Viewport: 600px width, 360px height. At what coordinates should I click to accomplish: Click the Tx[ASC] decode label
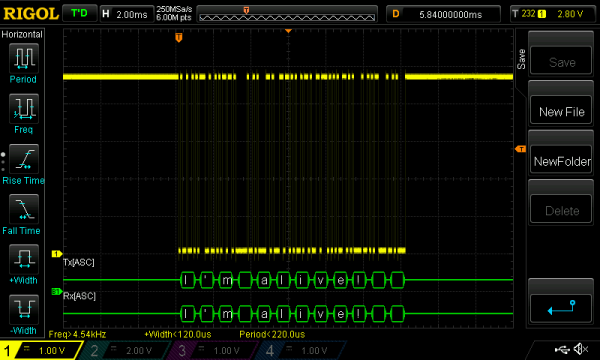(78, 262)
